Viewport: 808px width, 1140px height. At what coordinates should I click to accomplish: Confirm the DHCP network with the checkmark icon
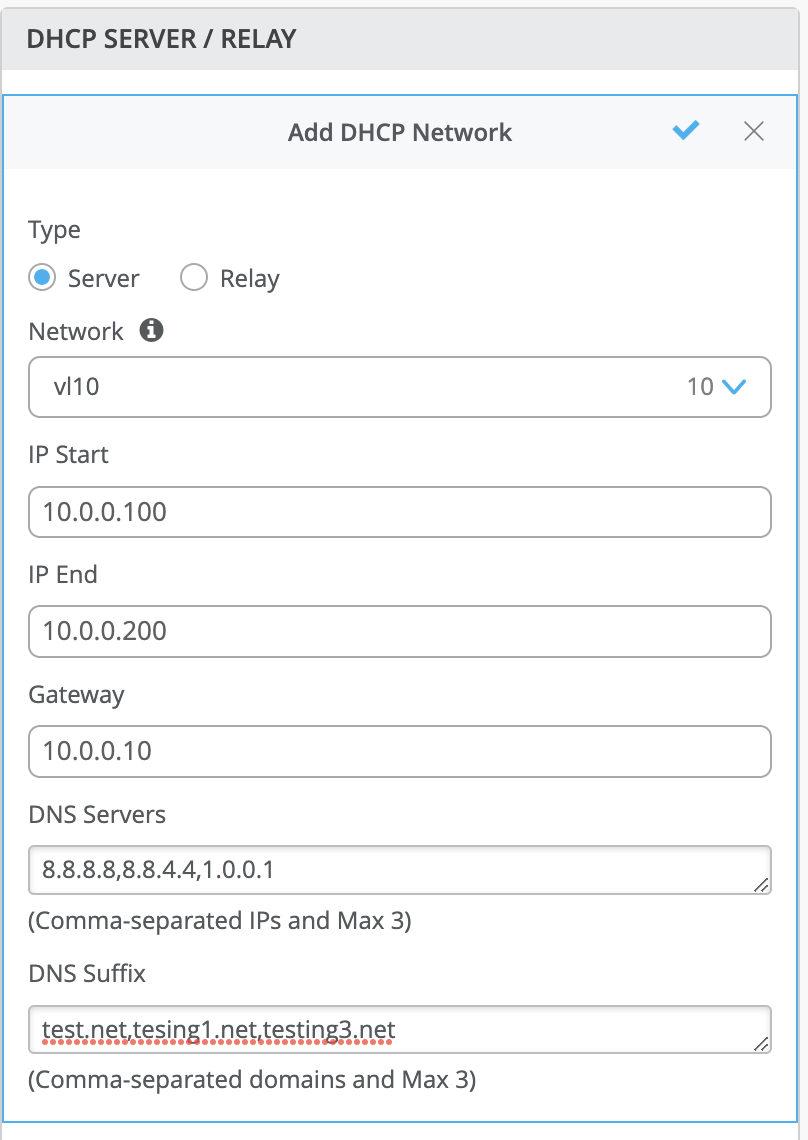coord(686,131)
